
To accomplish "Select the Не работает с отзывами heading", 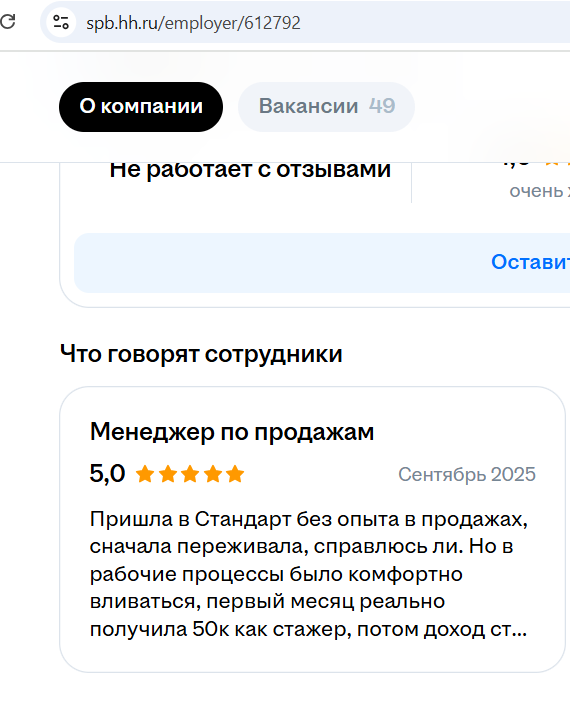I will coord(250,169).
